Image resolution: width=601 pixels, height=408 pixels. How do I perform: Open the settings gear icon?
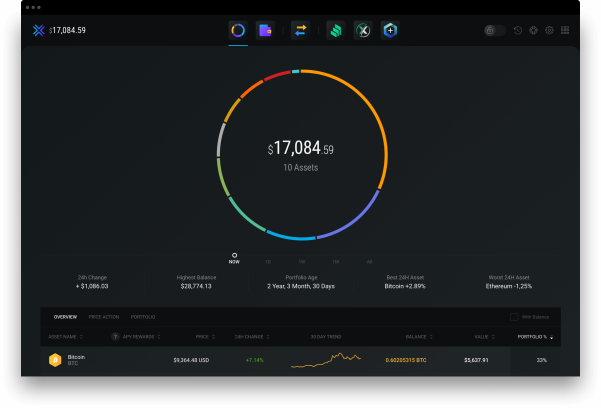(549, 30)
